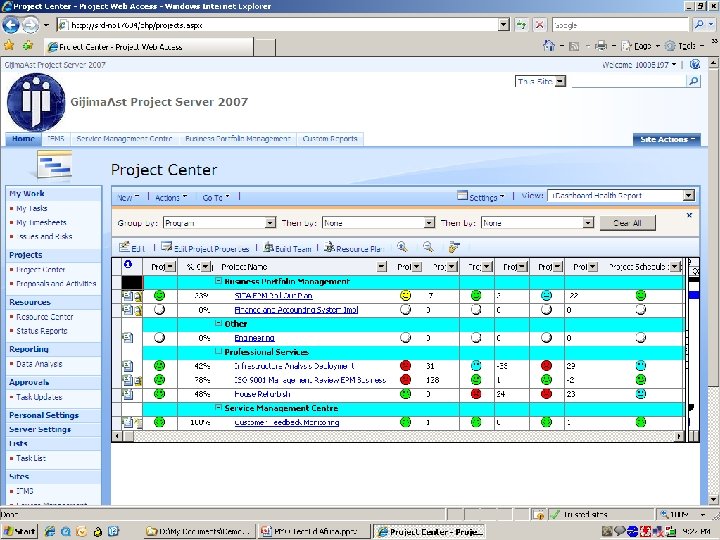This screenshot has width=720, height=540.
Task: Click the Project Center Gantt logo image
Action: coord(55,164)
